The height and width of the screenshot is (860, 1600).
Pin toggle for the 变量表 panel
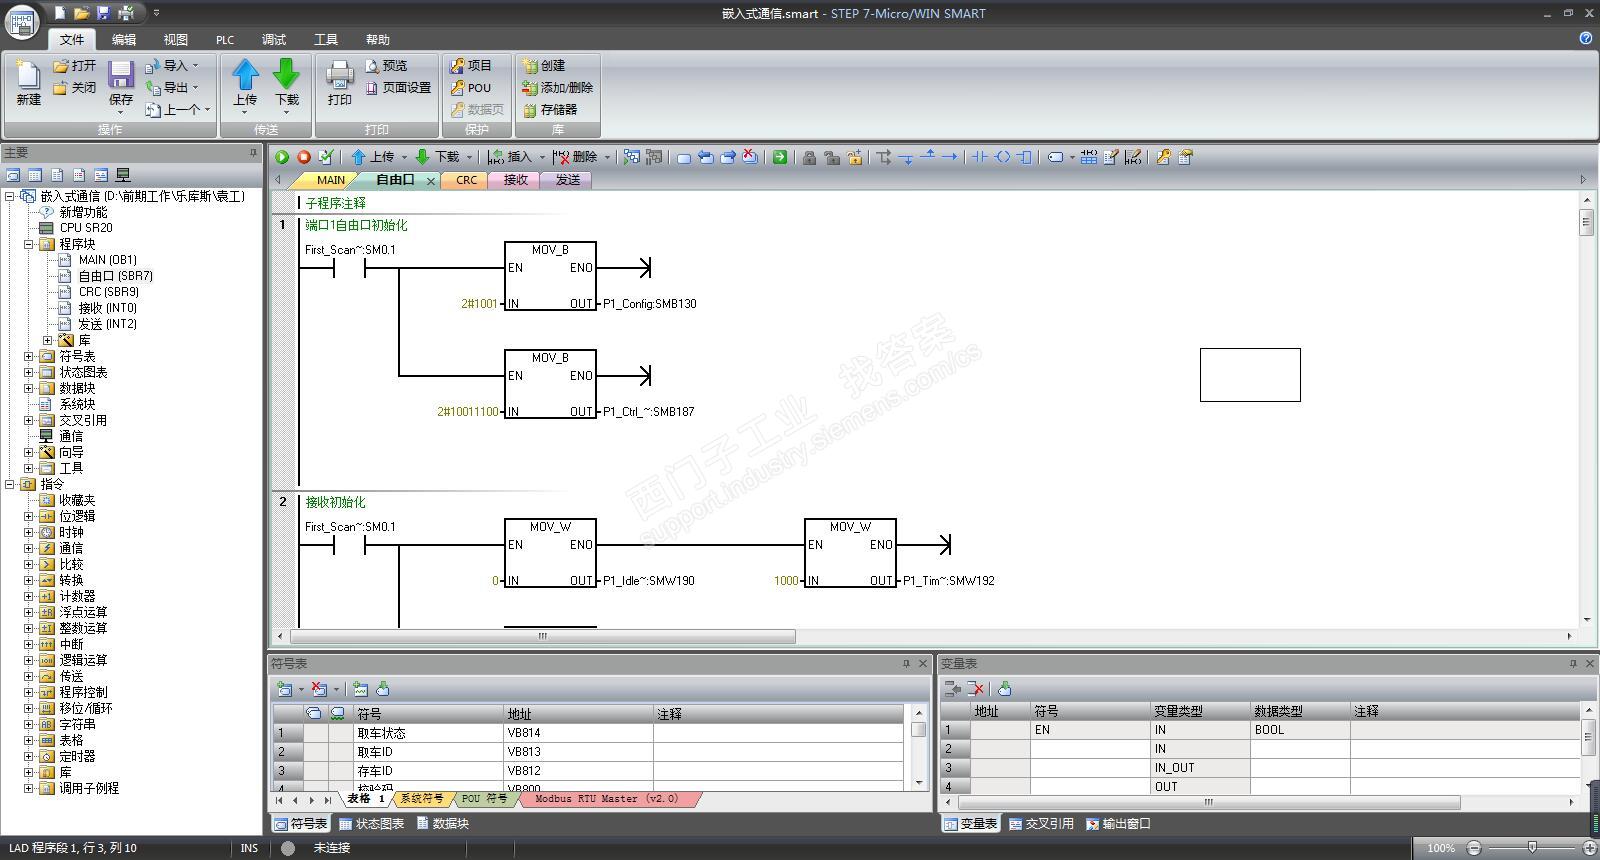[x=1573, y=664]
